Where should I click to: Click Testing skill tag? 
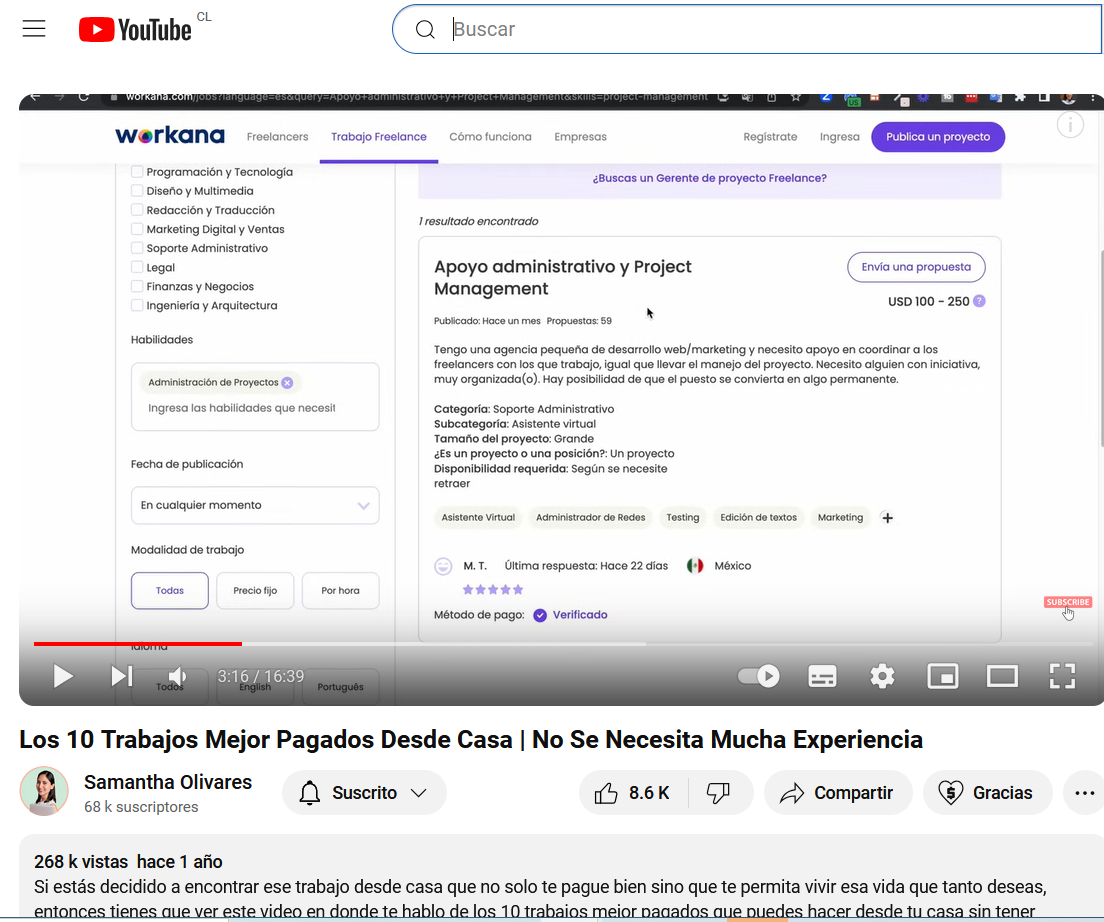[x=683, y=517]
